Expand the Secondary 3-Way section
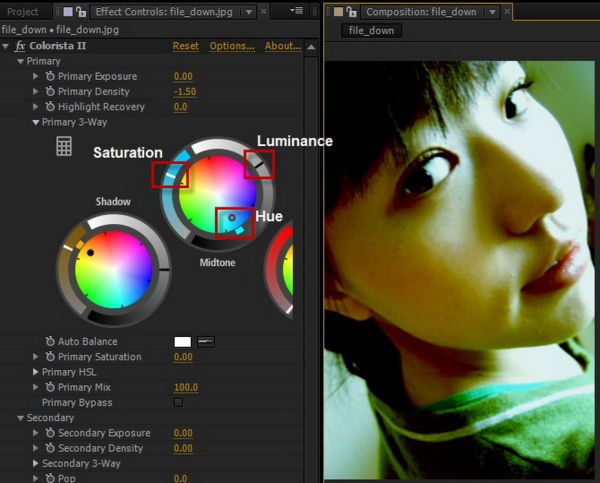The height and width of the screenshot is (483, 600). tap(36, 463)
